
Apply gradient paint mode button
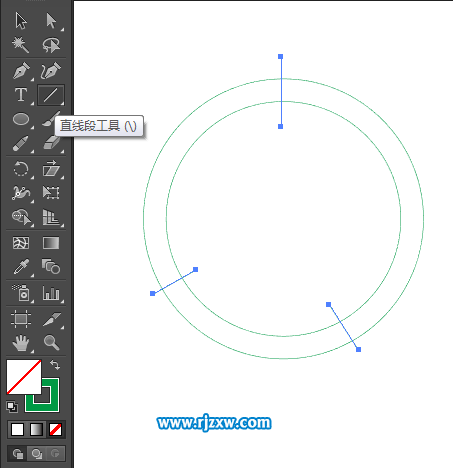coord(36,430)
